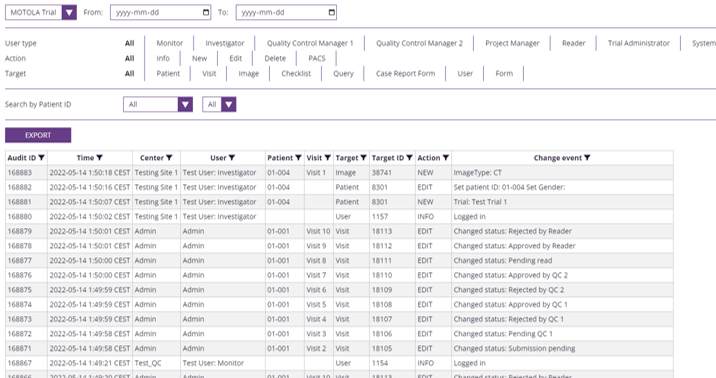Expand the second smaller All dropdown
Screen dimensions: 716x378
(x=219, y=105)
